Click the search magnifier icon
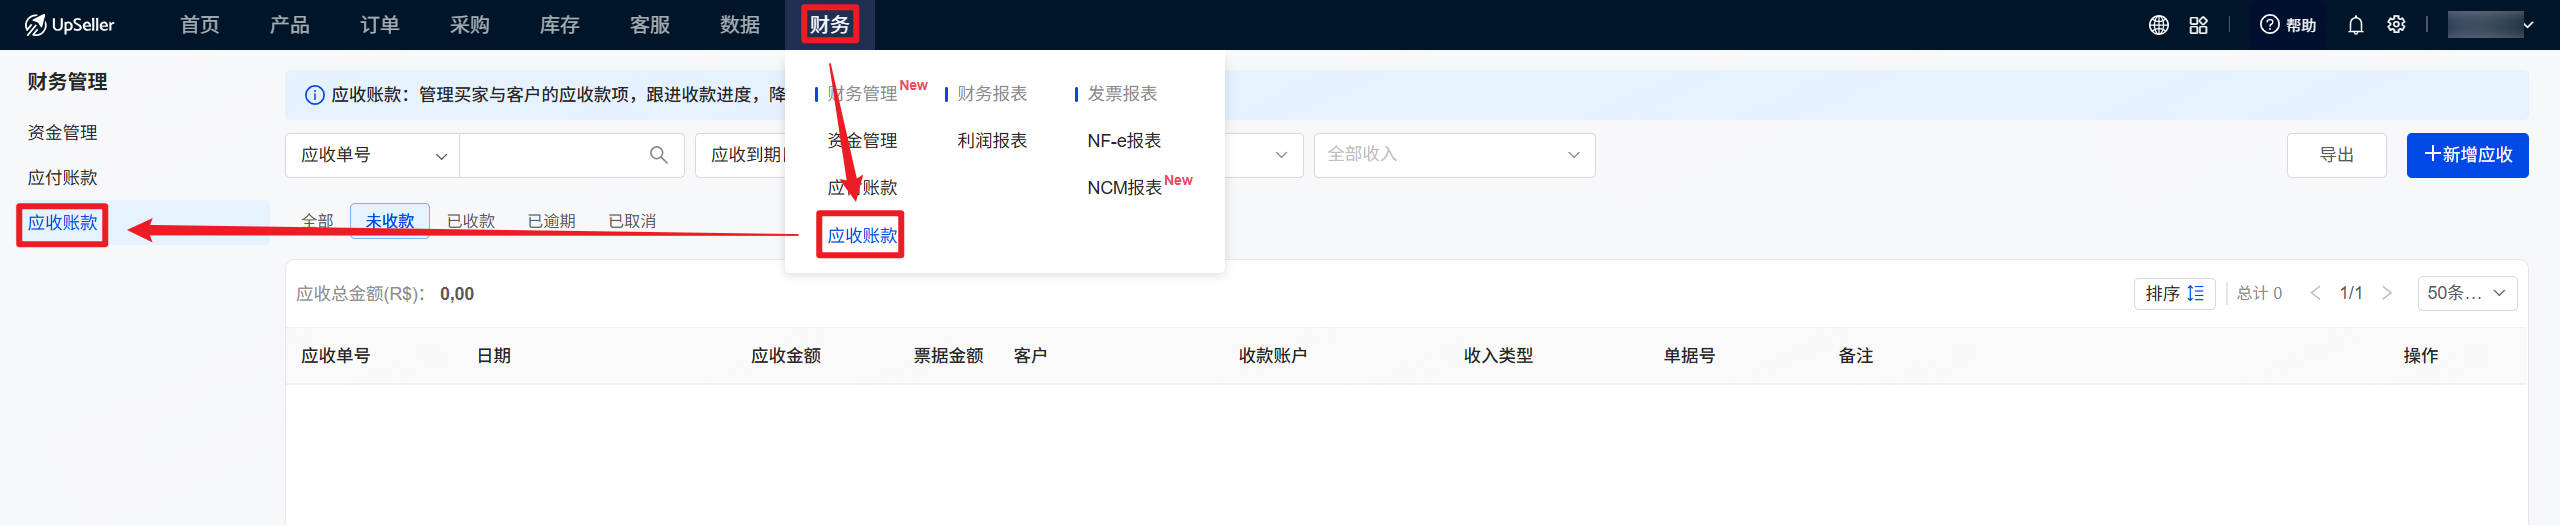 click(x=658, y=155)
